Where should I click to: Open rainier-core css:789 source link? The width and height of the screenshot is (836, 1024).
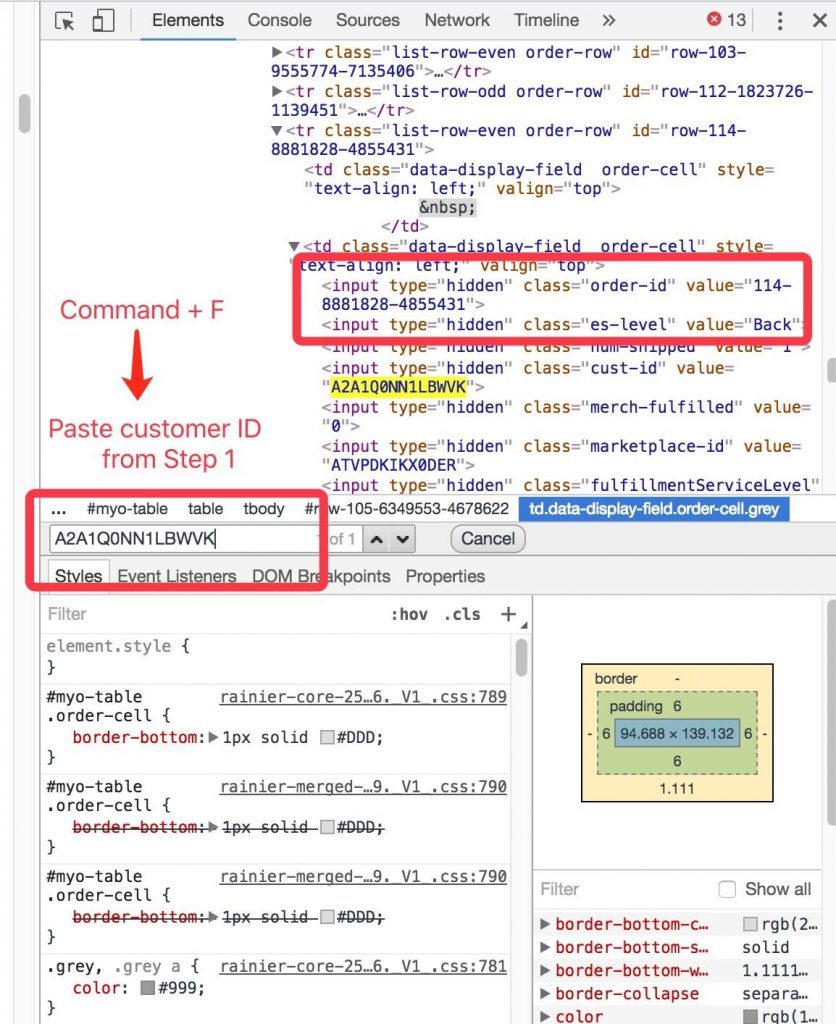pos(362,697)
